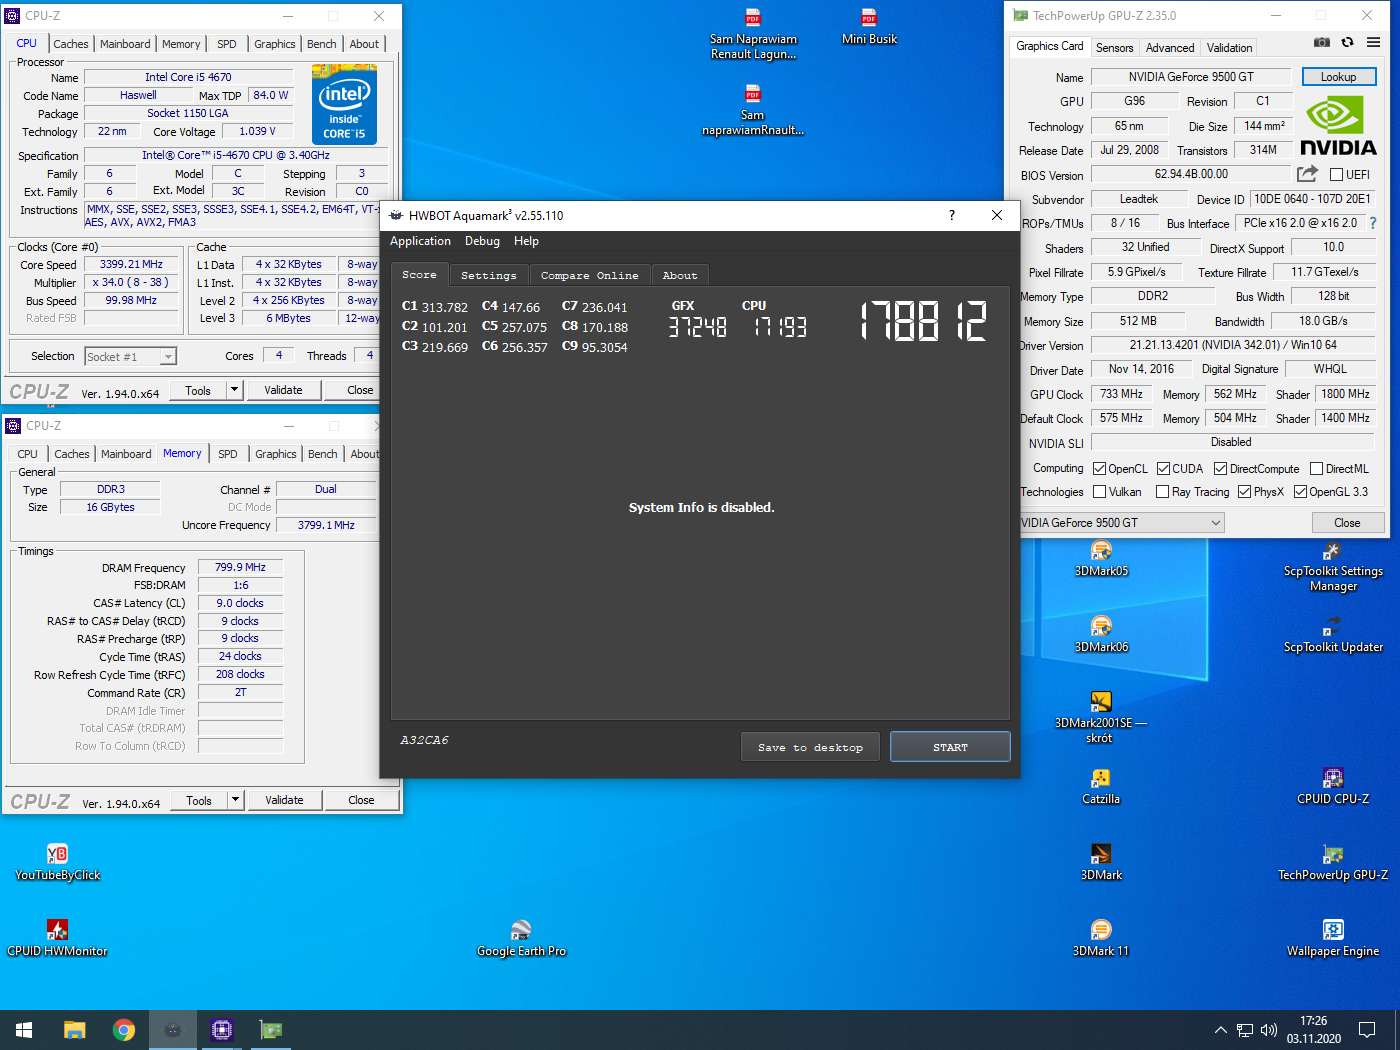Image resolution: width=1400 pixels, height=1050 pixels.
Task: Toggle the UEFI checkbox in GPU-Z
Action: pos(1336,174)
